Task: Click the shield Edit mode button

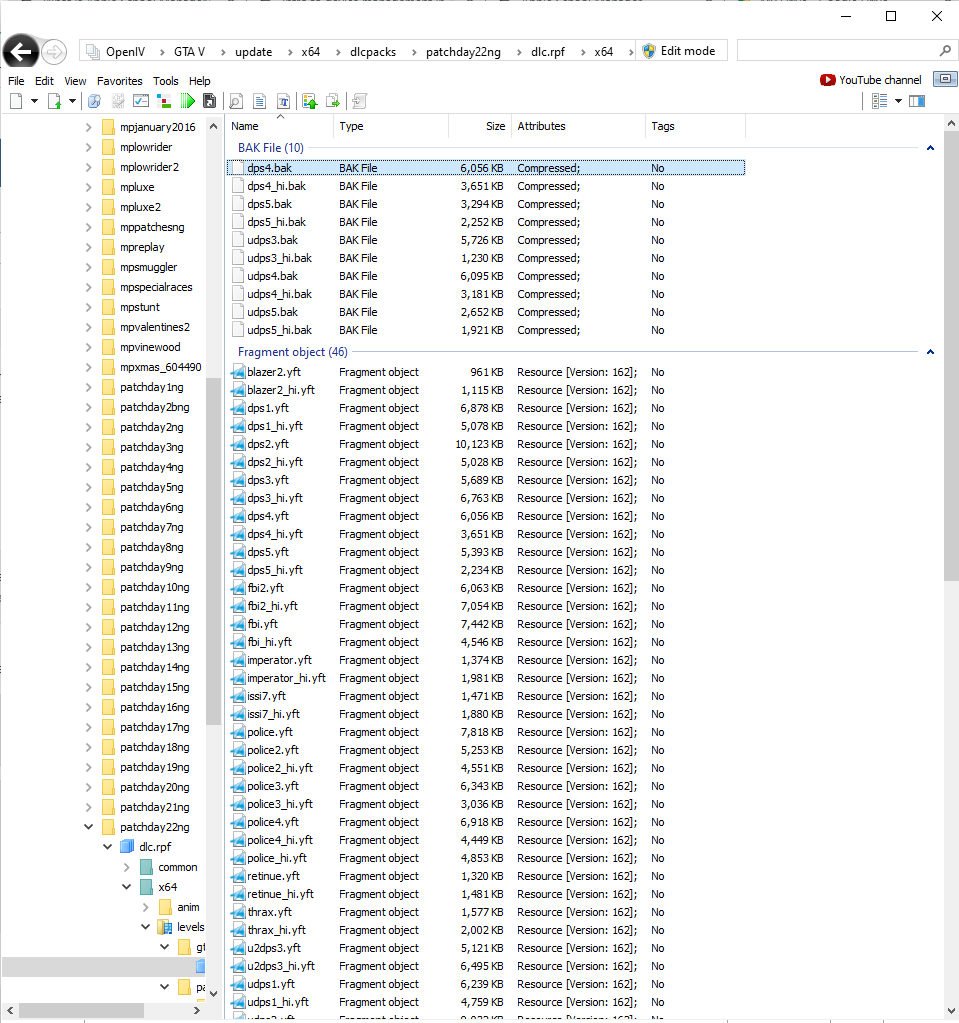Action: click(x=679, y=51)
